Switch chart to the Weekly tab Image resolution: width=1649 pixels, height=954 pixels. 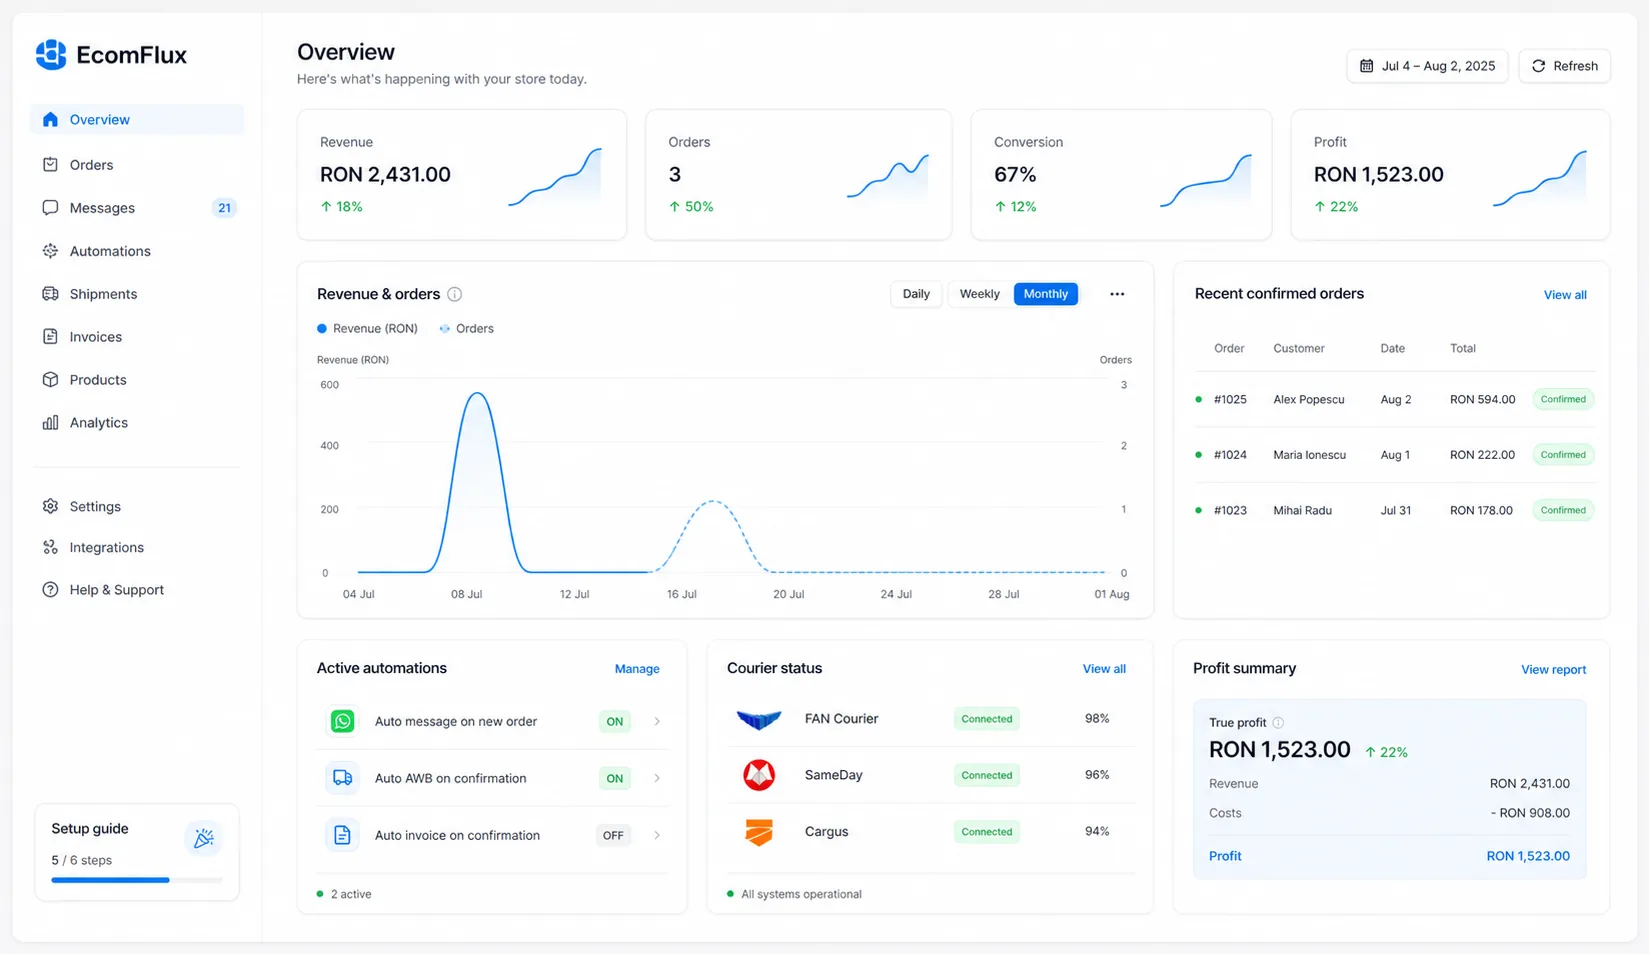click(x=979, y=294)
